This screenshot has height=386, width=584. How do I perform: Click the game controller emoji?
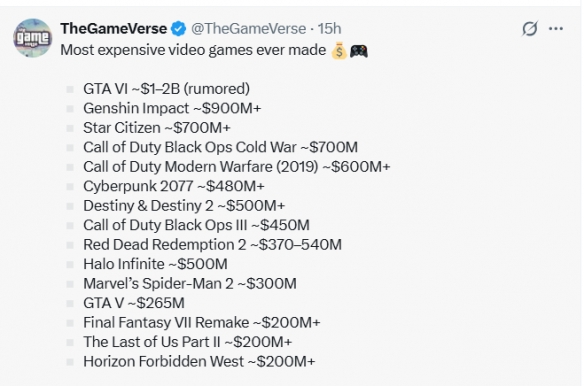click(x=359, y=51)
